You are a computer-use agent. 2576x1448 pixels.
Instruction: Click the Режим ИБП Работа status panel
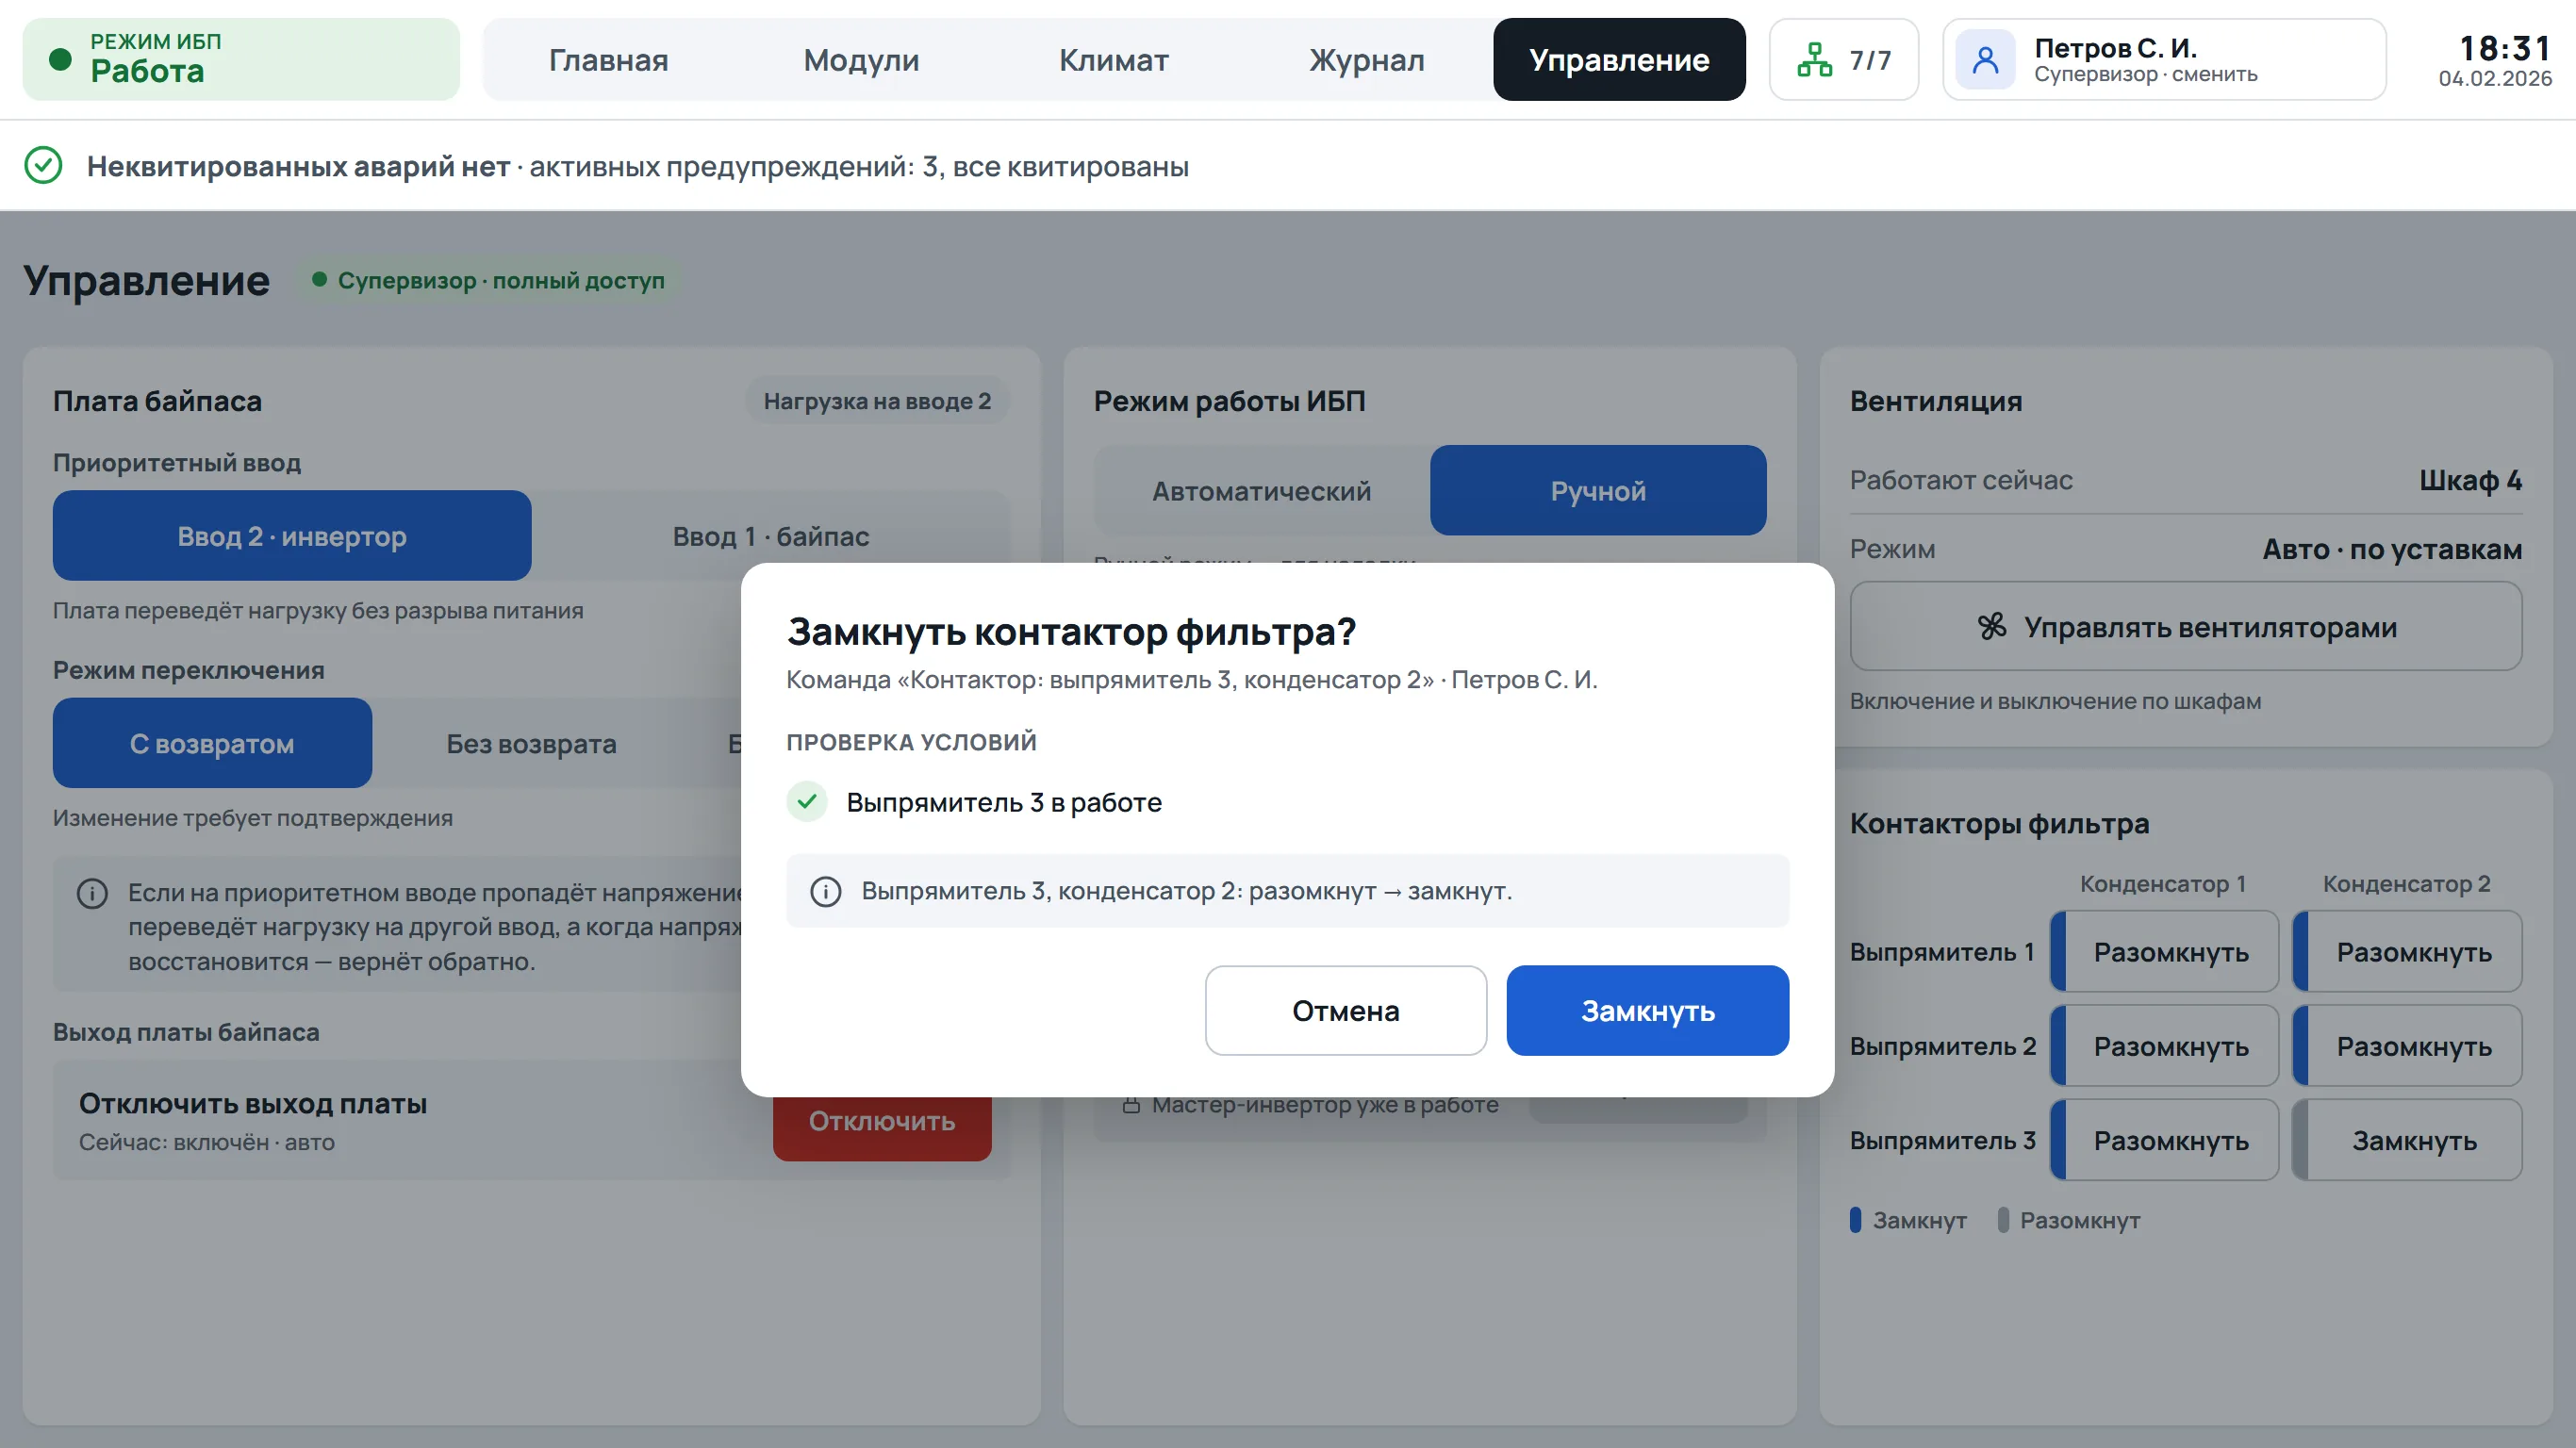pos(241,60)
